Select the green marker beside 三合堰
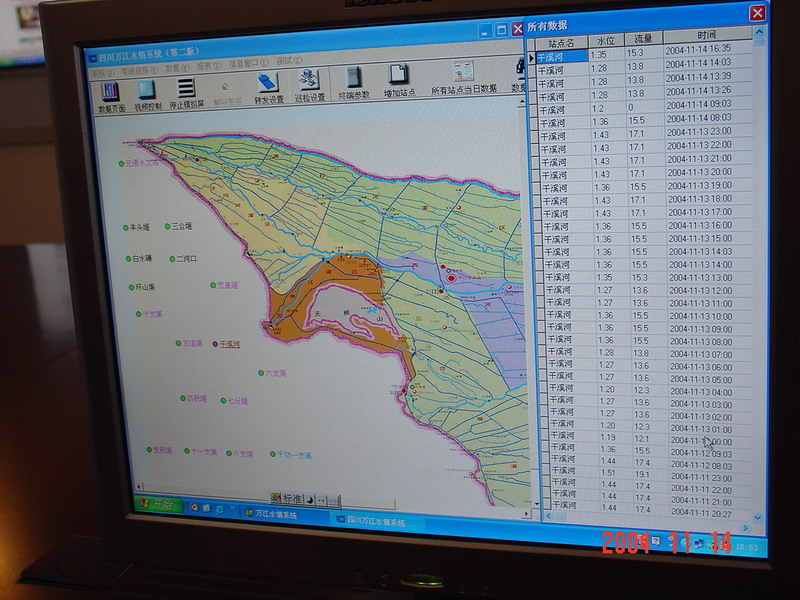The height and width of the screenshot is (600, 800). [167, 227]
